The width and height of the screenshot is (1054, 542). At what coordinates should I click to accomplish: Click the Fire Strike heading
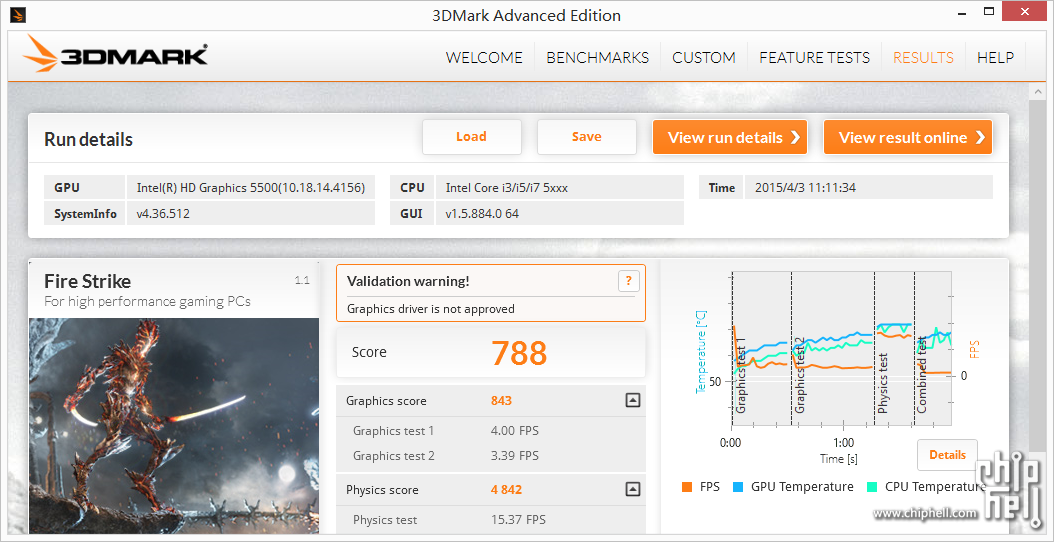pos(87,281)
